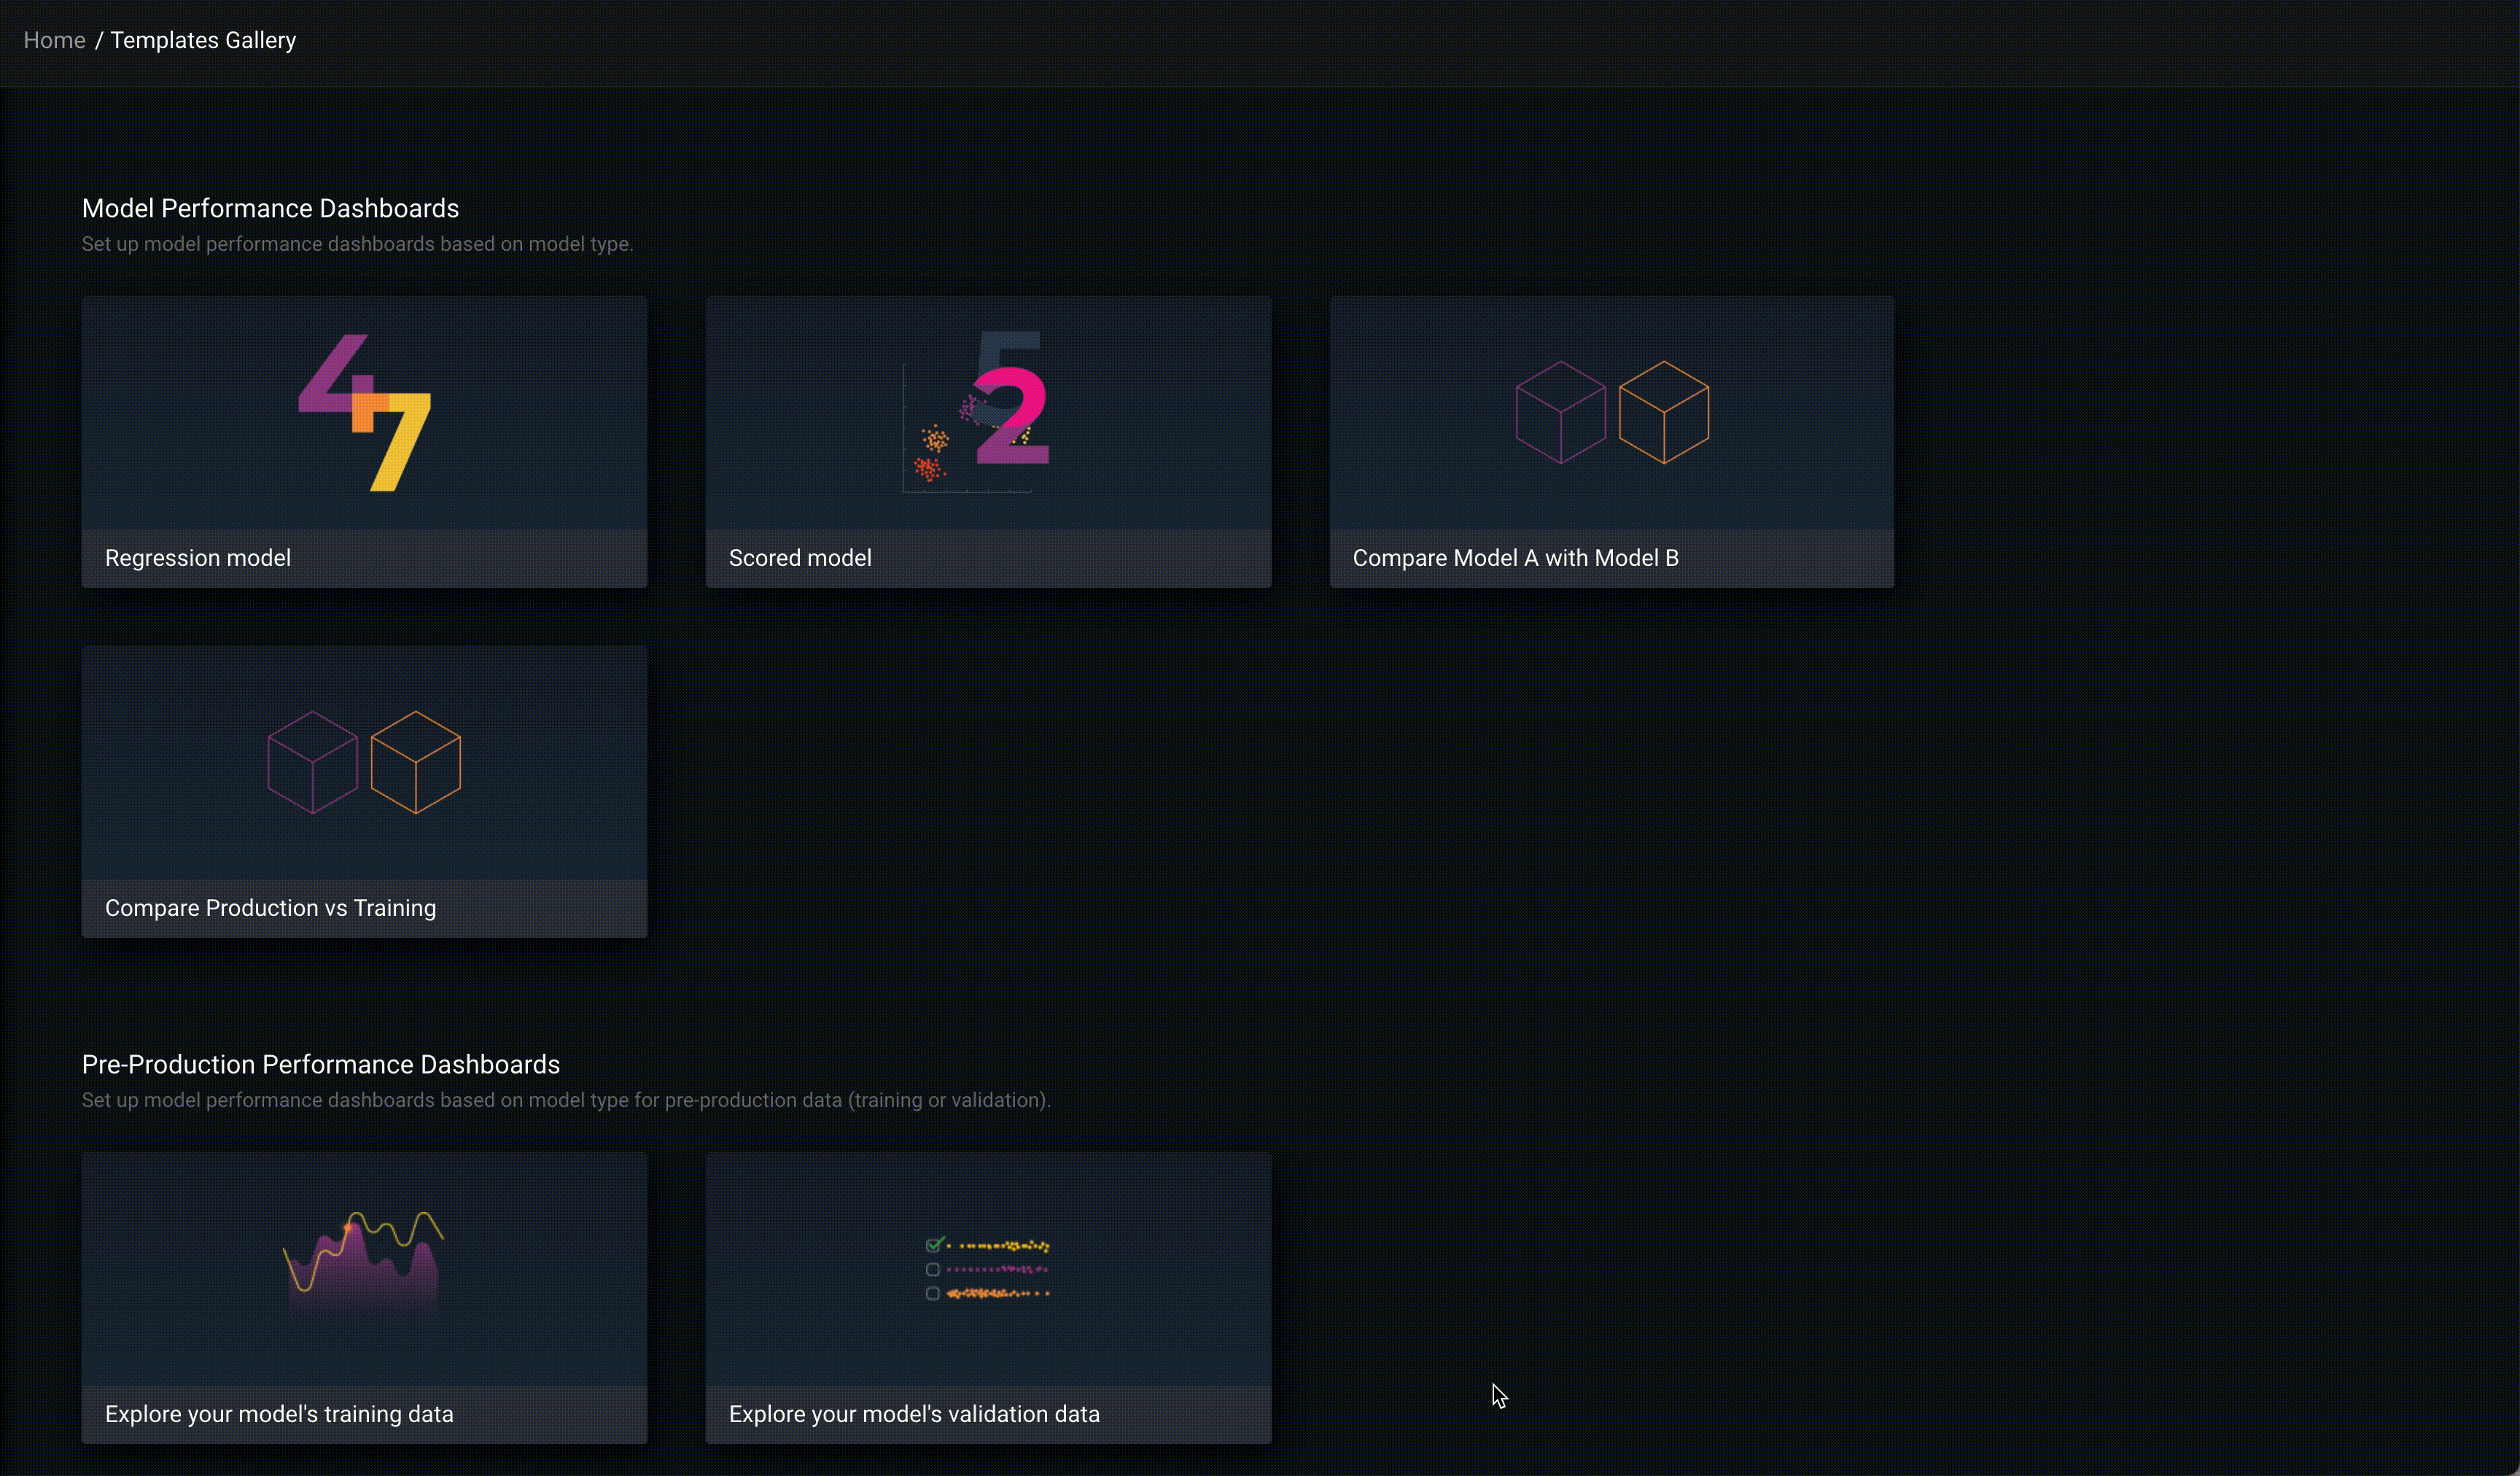Click the purple cube in Compare Model A card
The width and height of the screenshot is (2520, 1476).
click(1560, 412)
